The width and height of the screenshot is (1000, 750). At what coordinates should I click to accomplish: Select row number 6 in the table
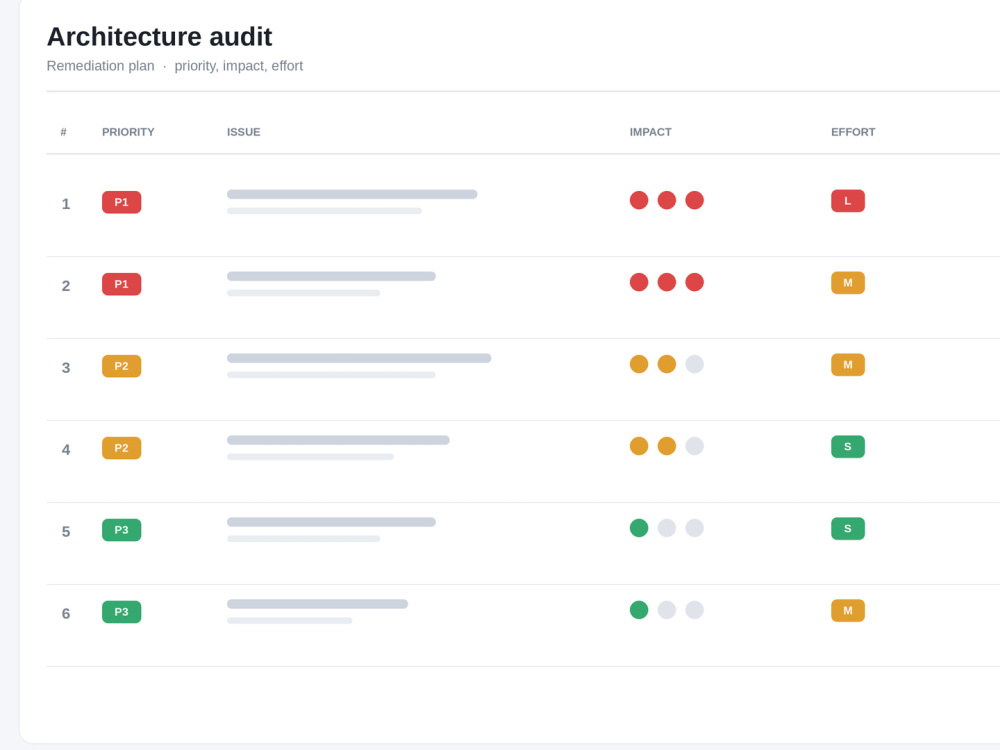coord(66,614)
